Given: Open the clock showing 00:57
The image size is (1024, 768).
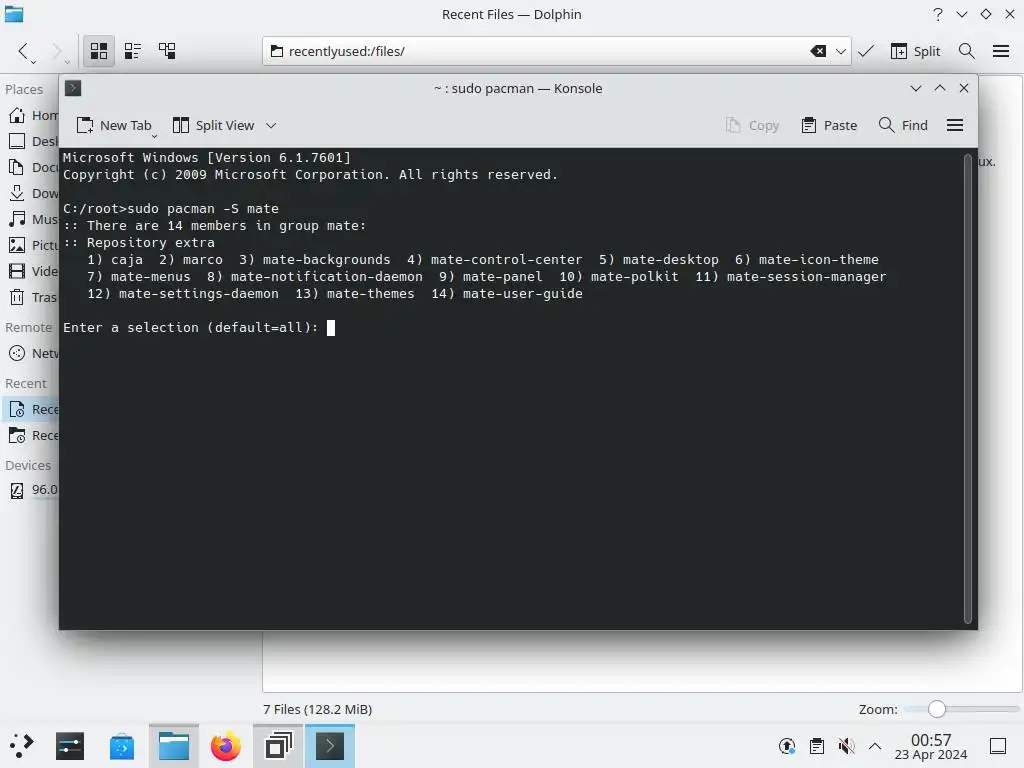Looking at the screenshot, I should point(931,746).
